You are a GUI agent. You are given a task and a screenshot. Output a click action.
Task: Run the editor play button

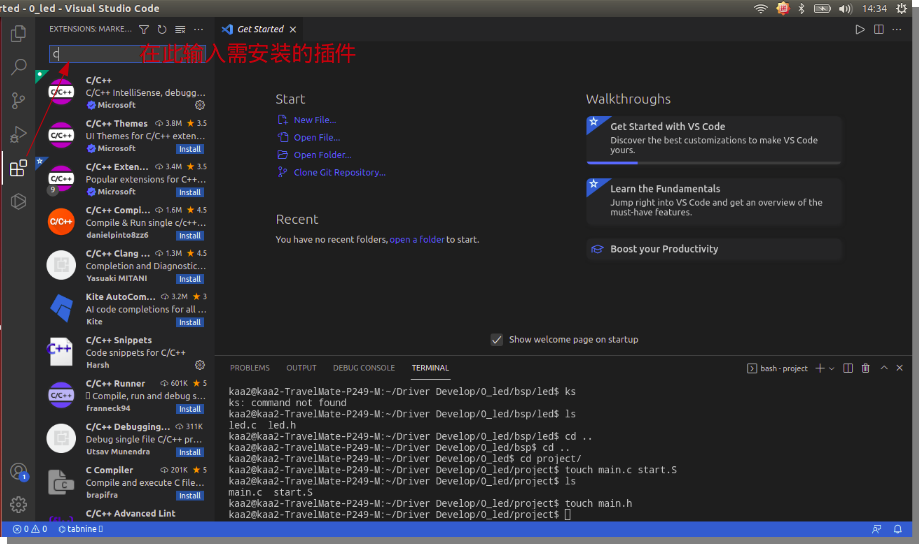(x=860, y=29)
